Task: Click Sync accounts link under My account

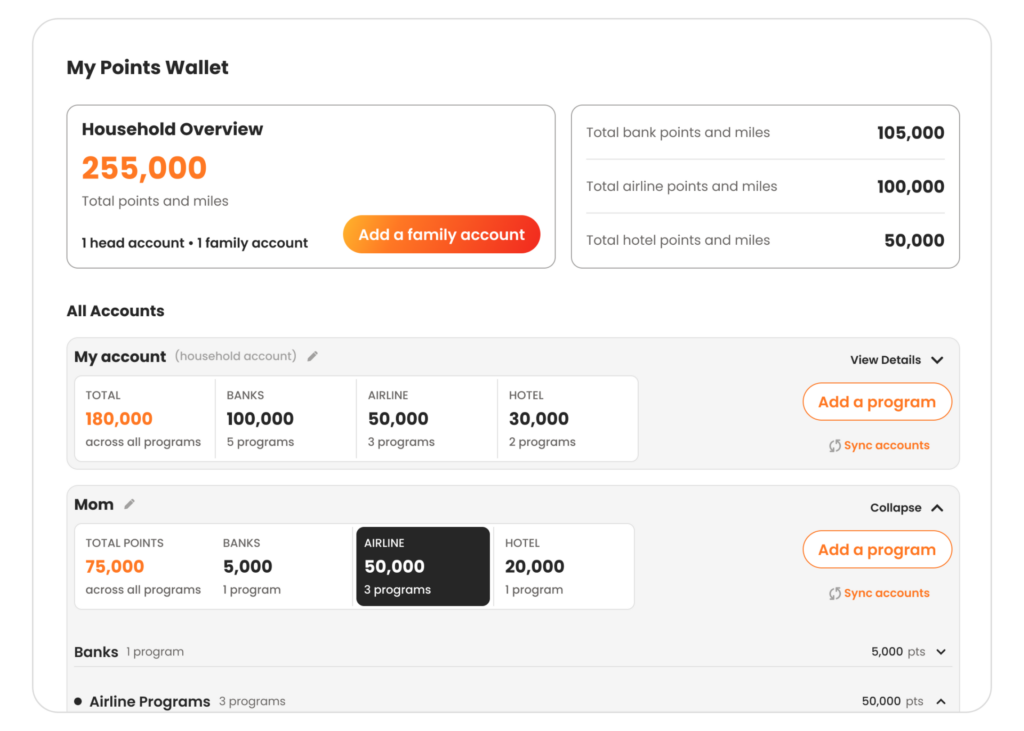Action: click(886, 446)
